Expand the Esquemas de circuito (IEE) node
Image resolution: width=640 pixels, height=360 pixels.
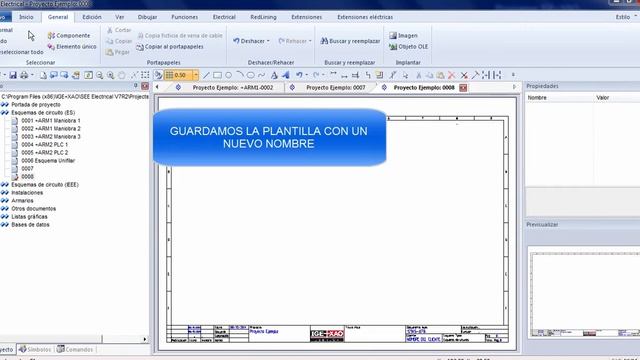(4, 184)
